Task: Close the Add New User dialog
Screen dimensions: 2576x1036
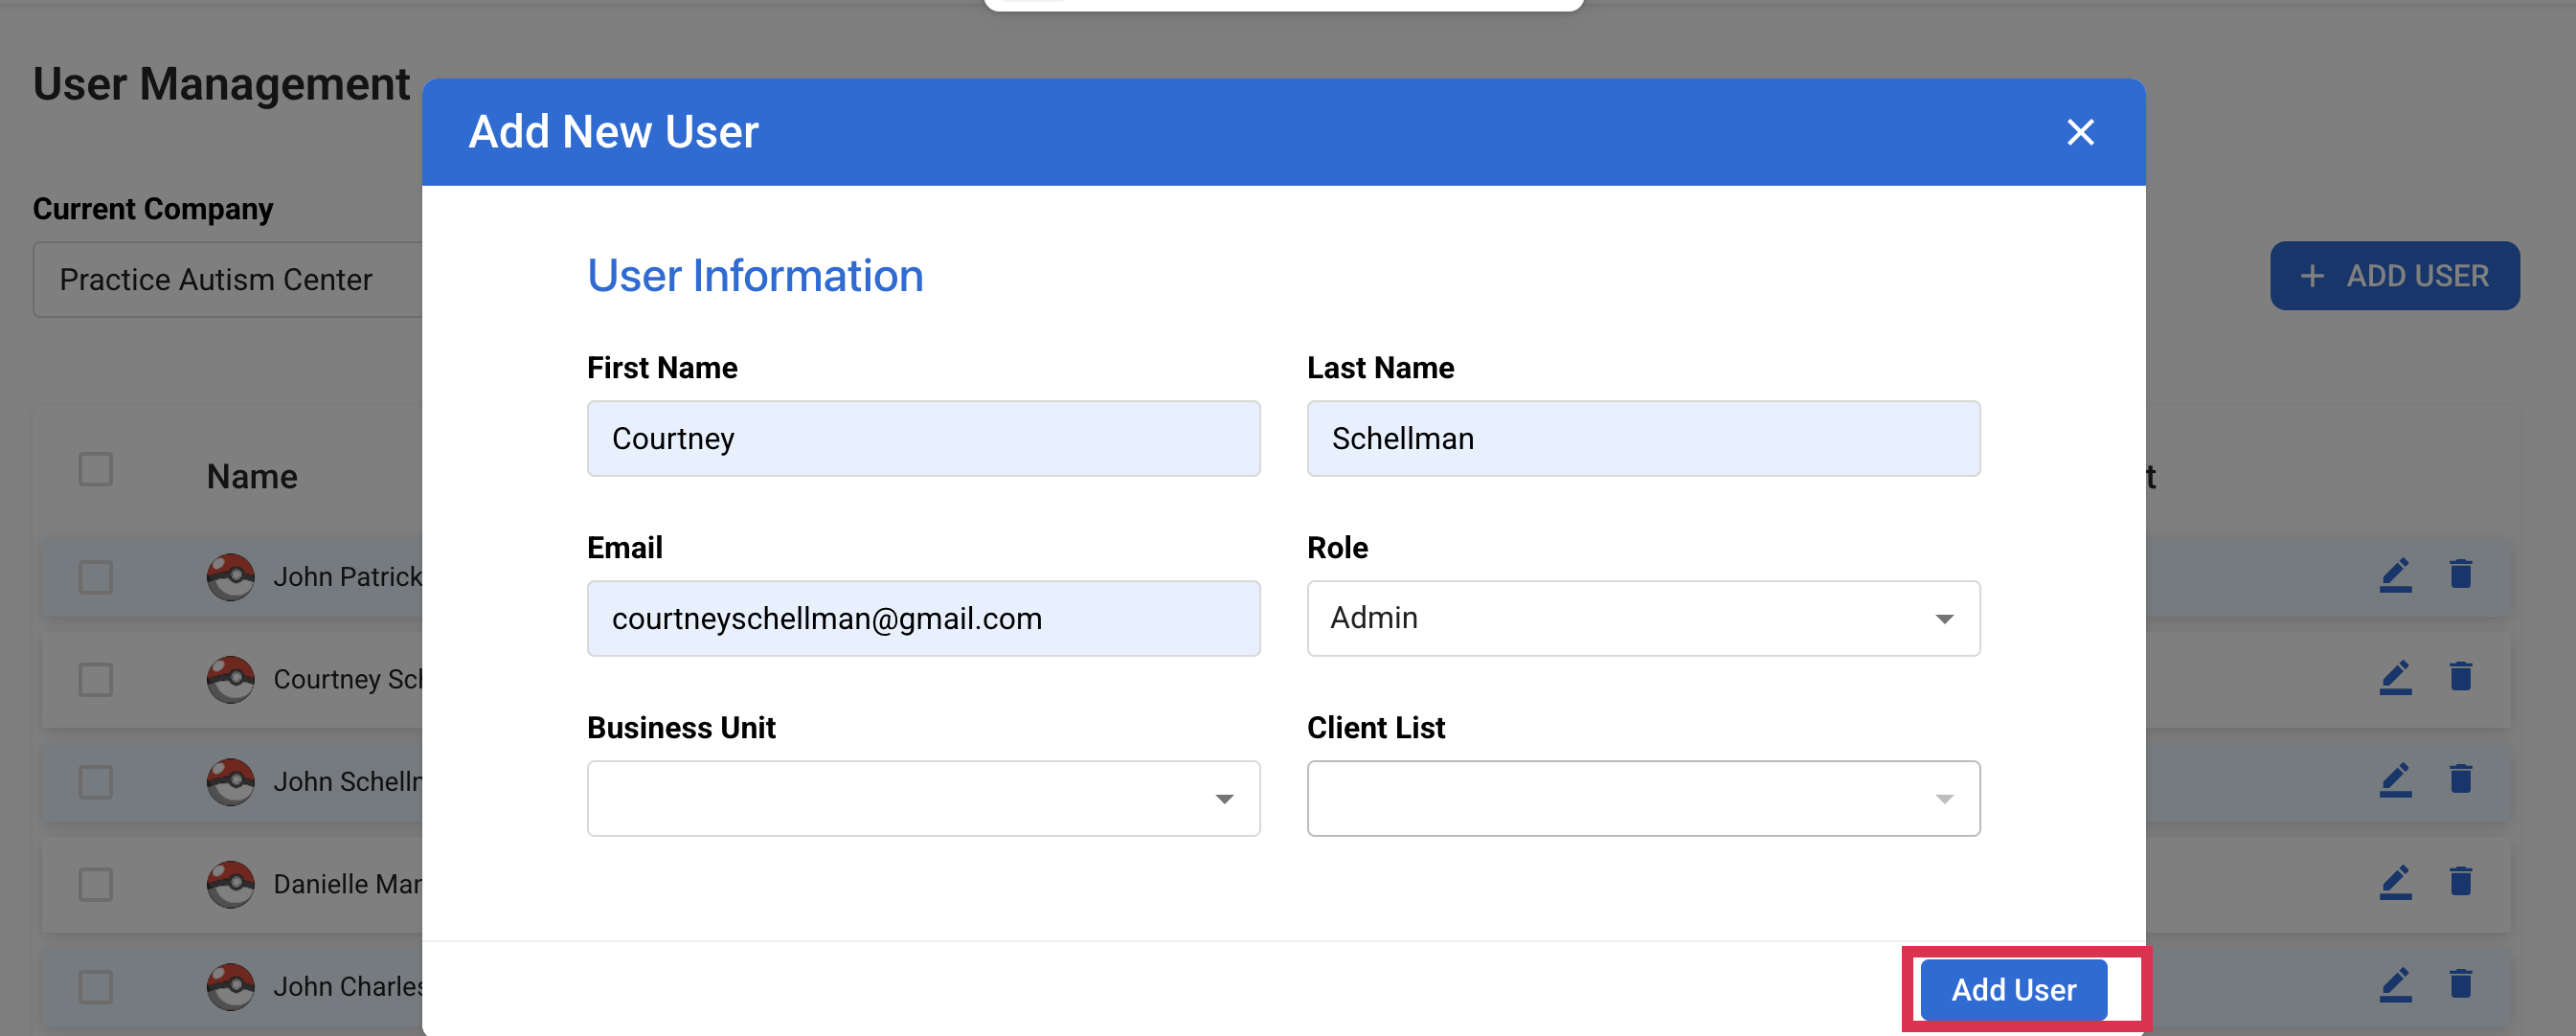Action: (2081, 131)
